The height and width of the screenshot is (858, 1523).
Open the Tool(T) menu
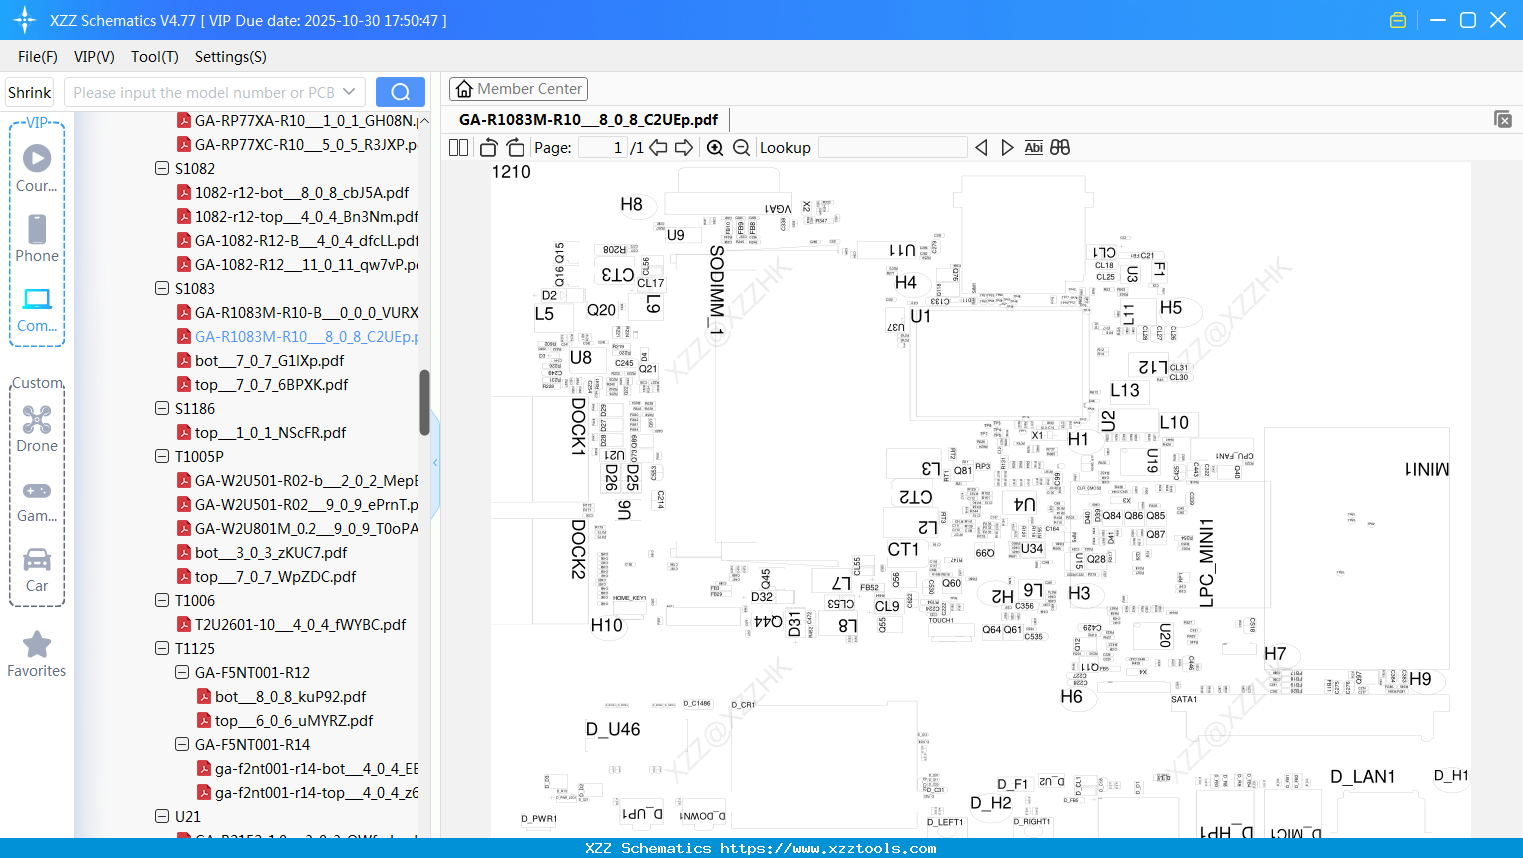(155, 57)
